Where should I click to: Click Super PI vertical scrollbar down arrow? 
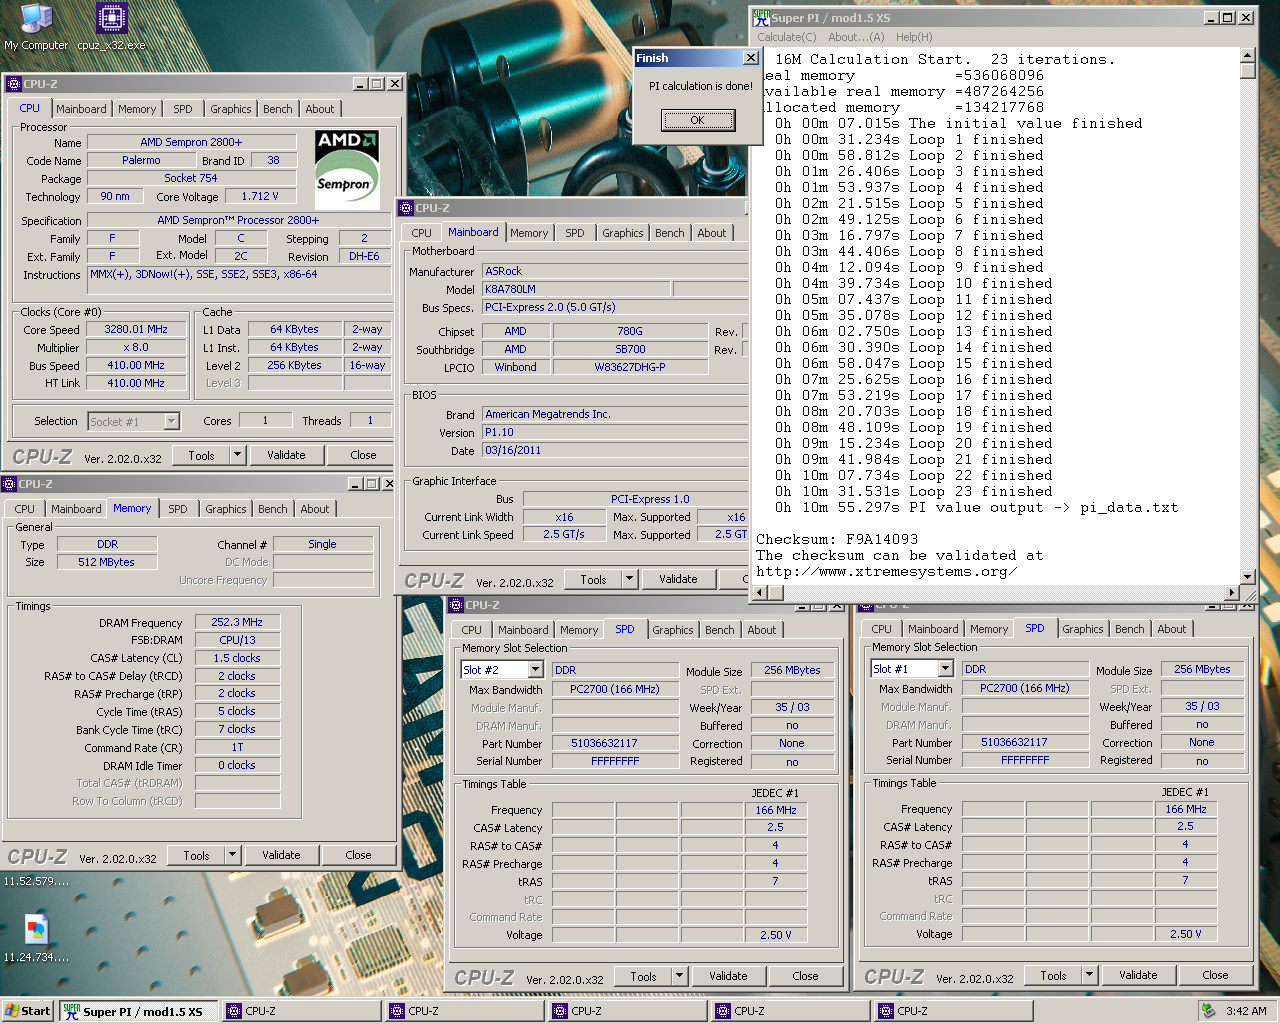click(1247, 577)
